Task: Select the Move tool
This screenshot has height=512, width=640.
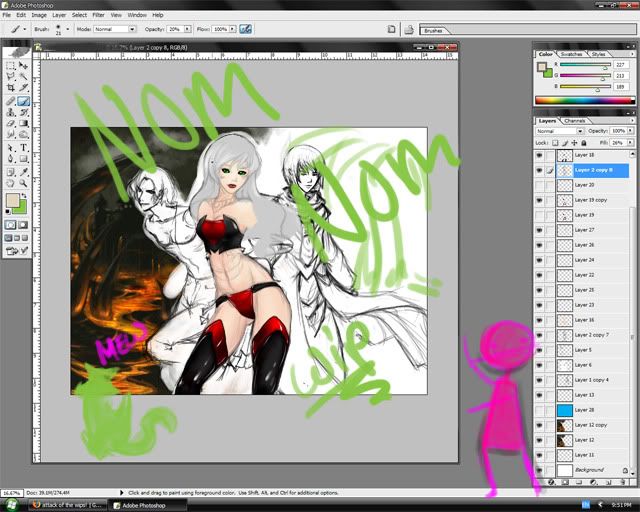Action: point(24,66)
